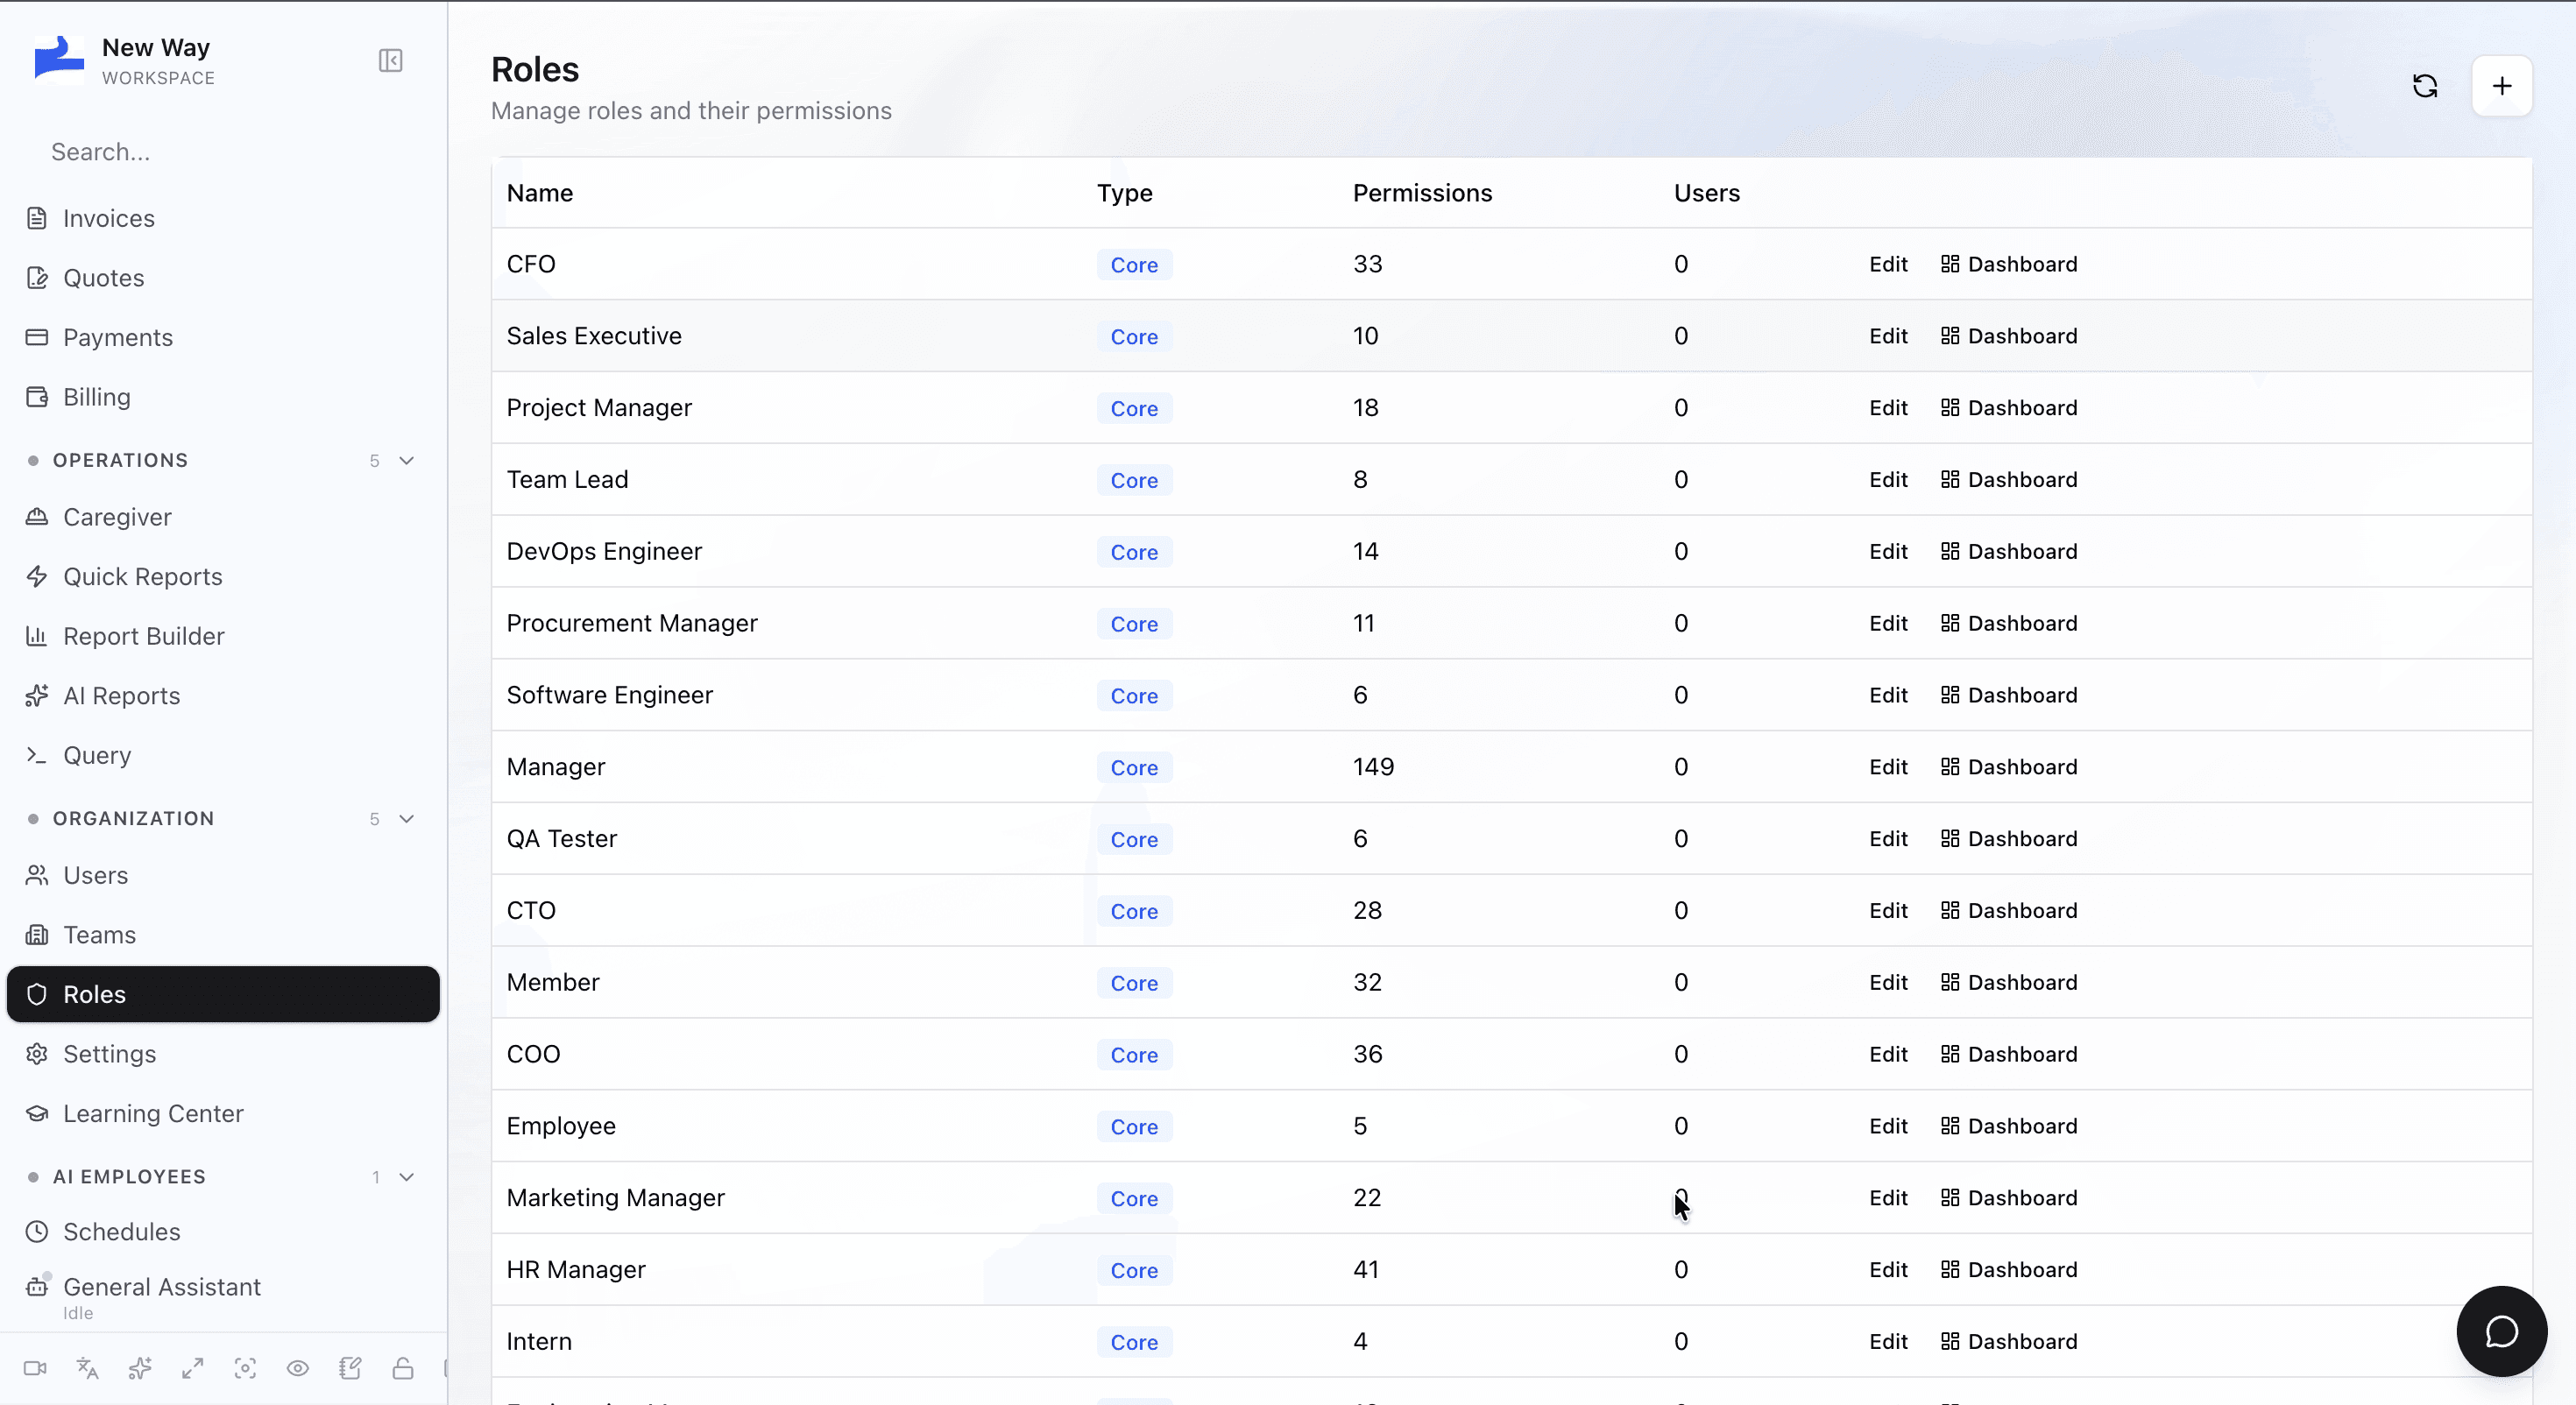This screenshot has width=2576, height=1405.
Task: Select the HR Manager role name
Action: (x=576, y=1270)
